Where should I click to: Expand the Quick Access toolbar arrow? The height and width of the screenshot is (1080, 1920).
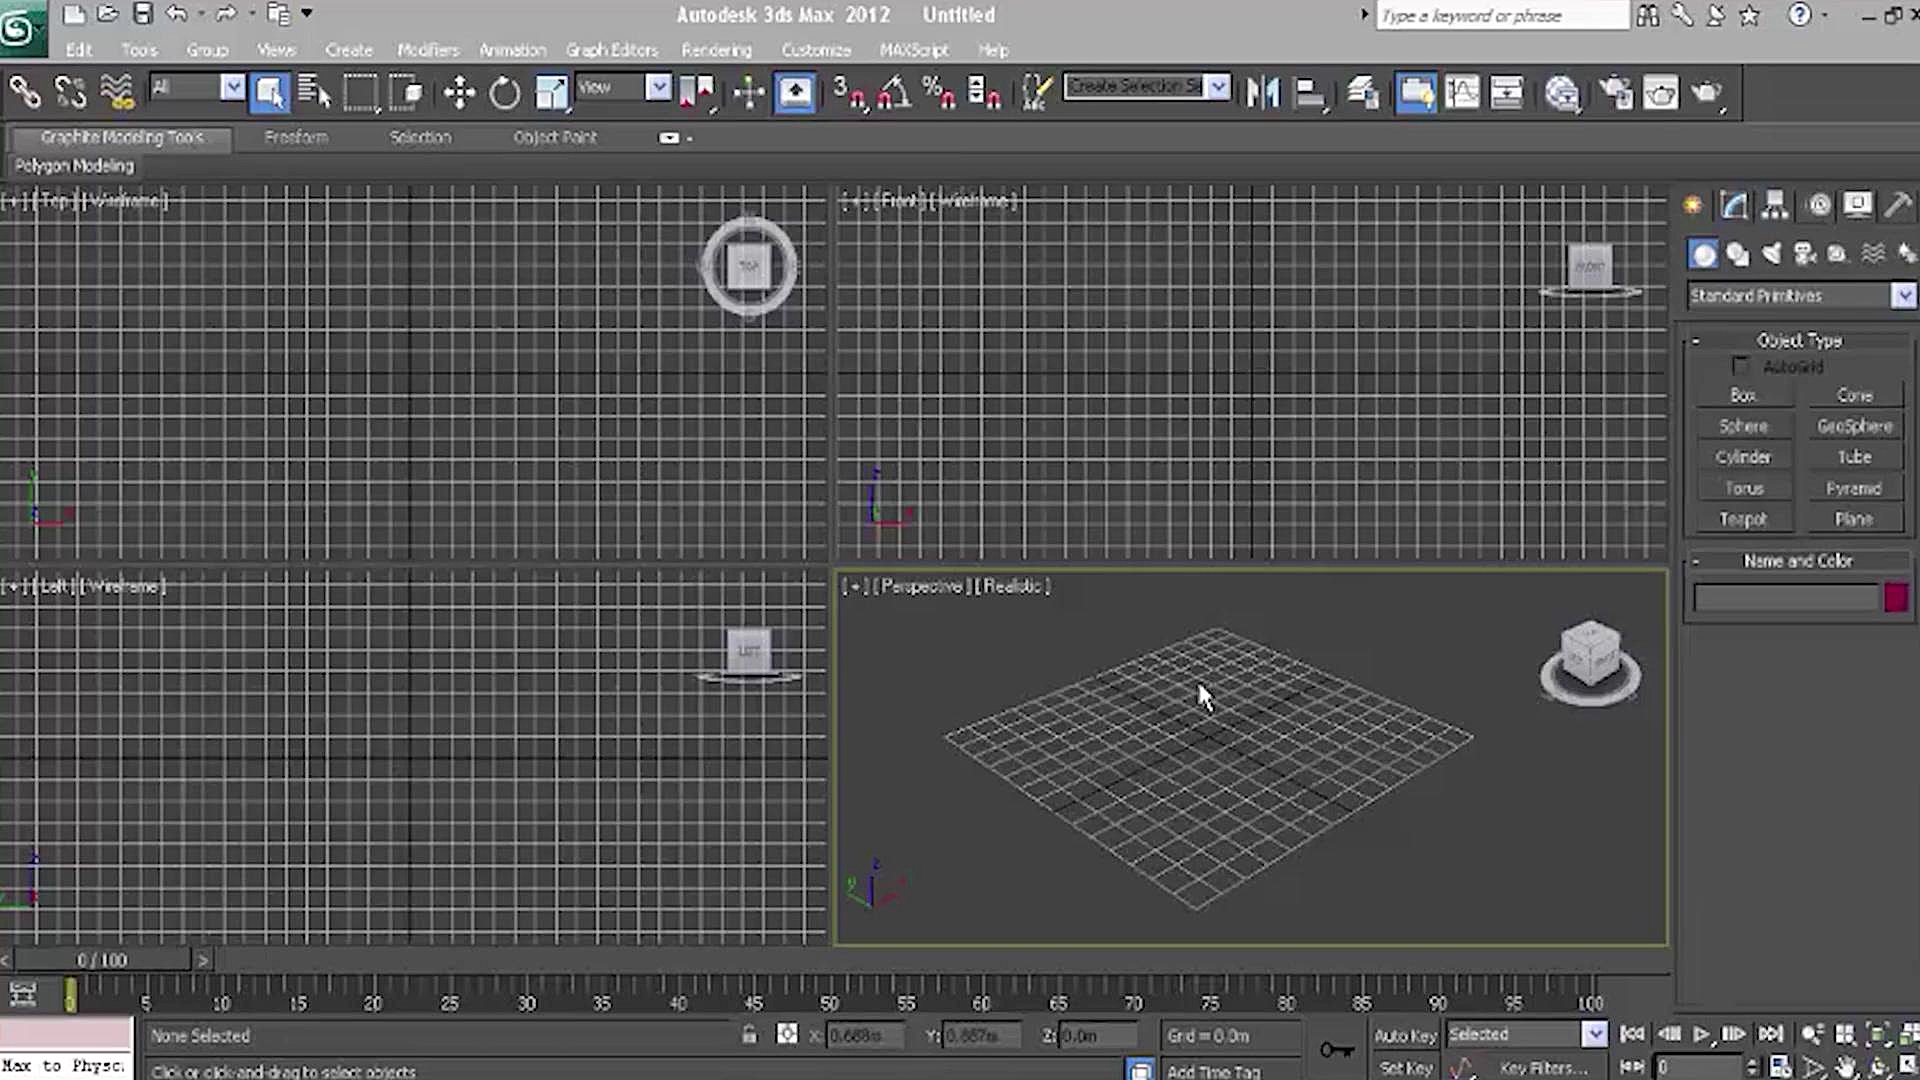point(307,14)
